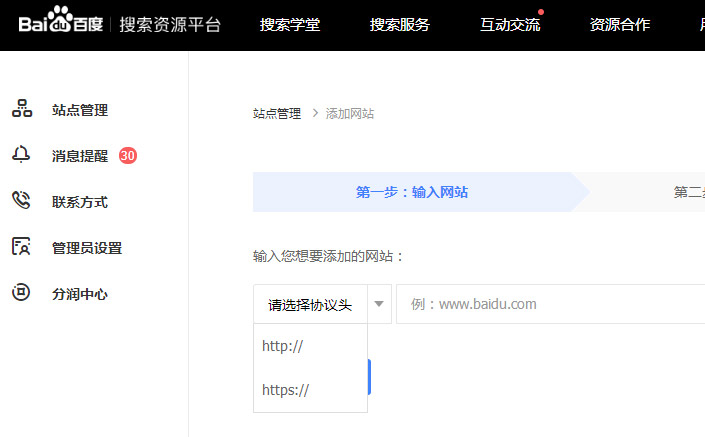Focus the website URL input field
Viewport: 705px width, 437px height.
[550, 304]
